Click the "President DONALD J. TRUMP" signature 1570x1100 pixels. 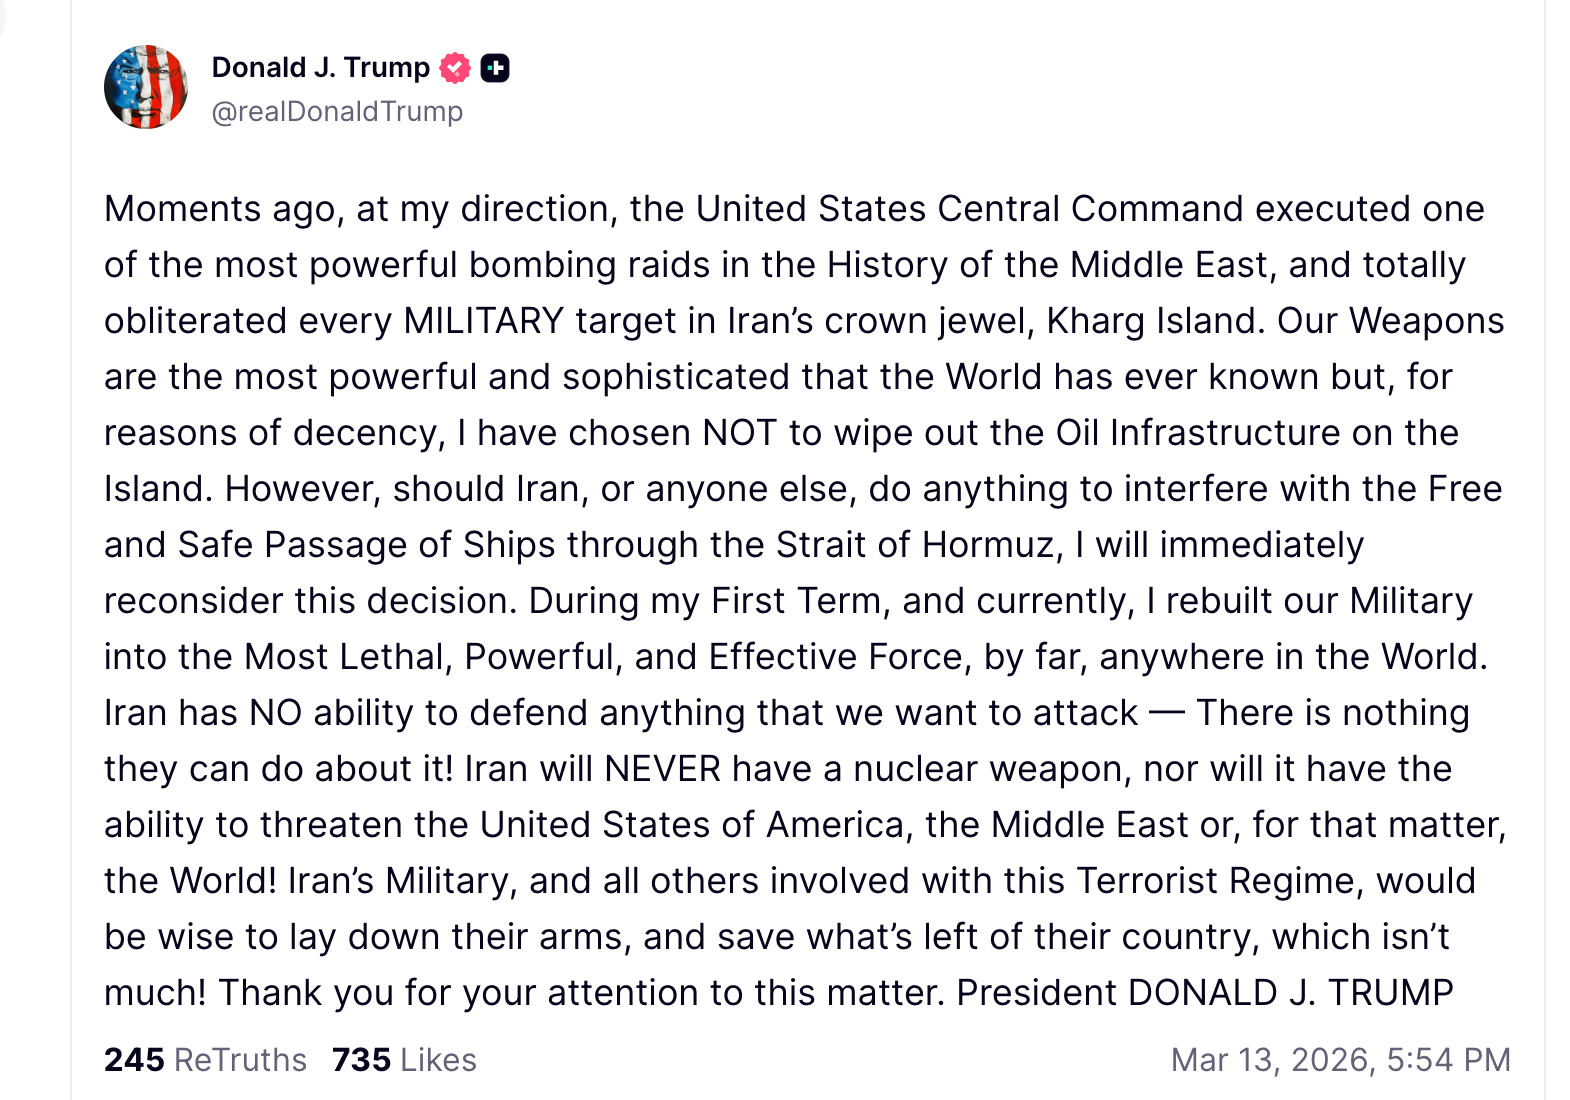point(1204,993)
